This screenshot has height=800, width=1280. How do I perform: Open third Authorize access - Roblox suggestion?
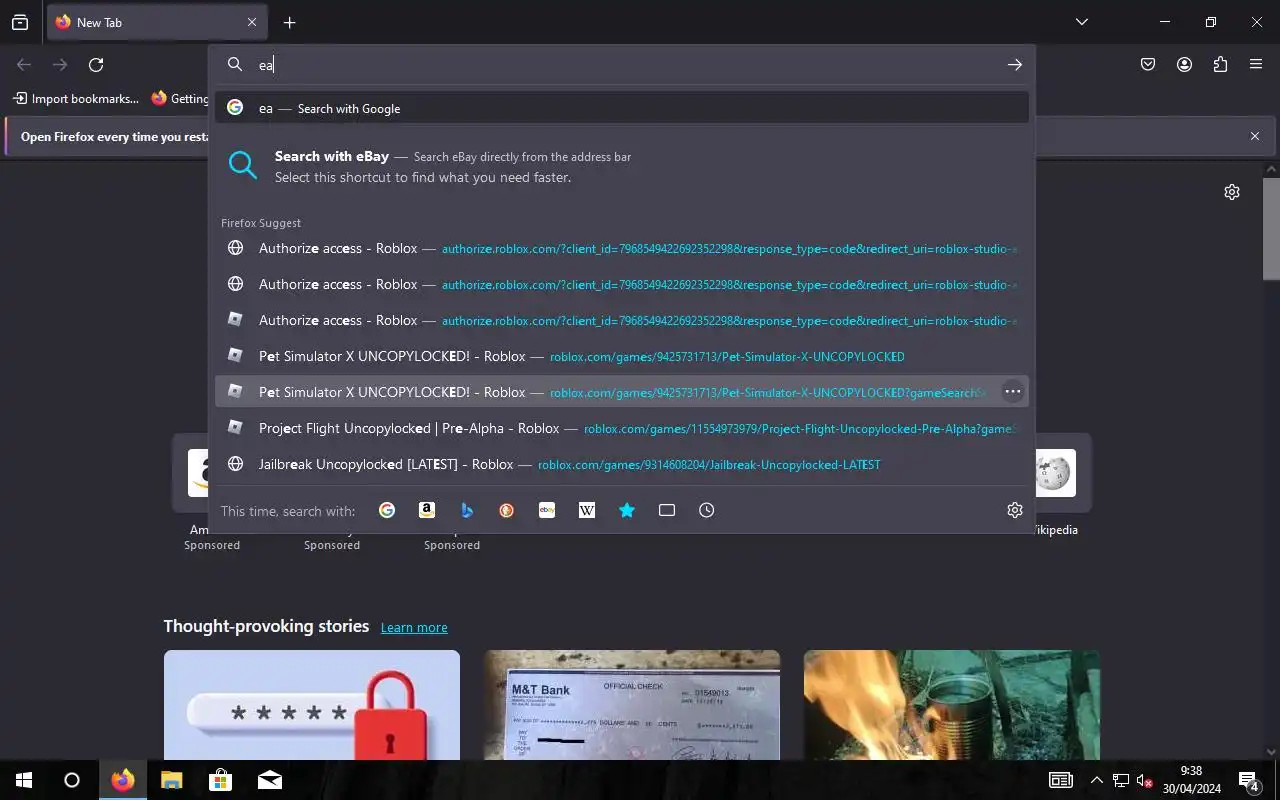tap(622, 320)
